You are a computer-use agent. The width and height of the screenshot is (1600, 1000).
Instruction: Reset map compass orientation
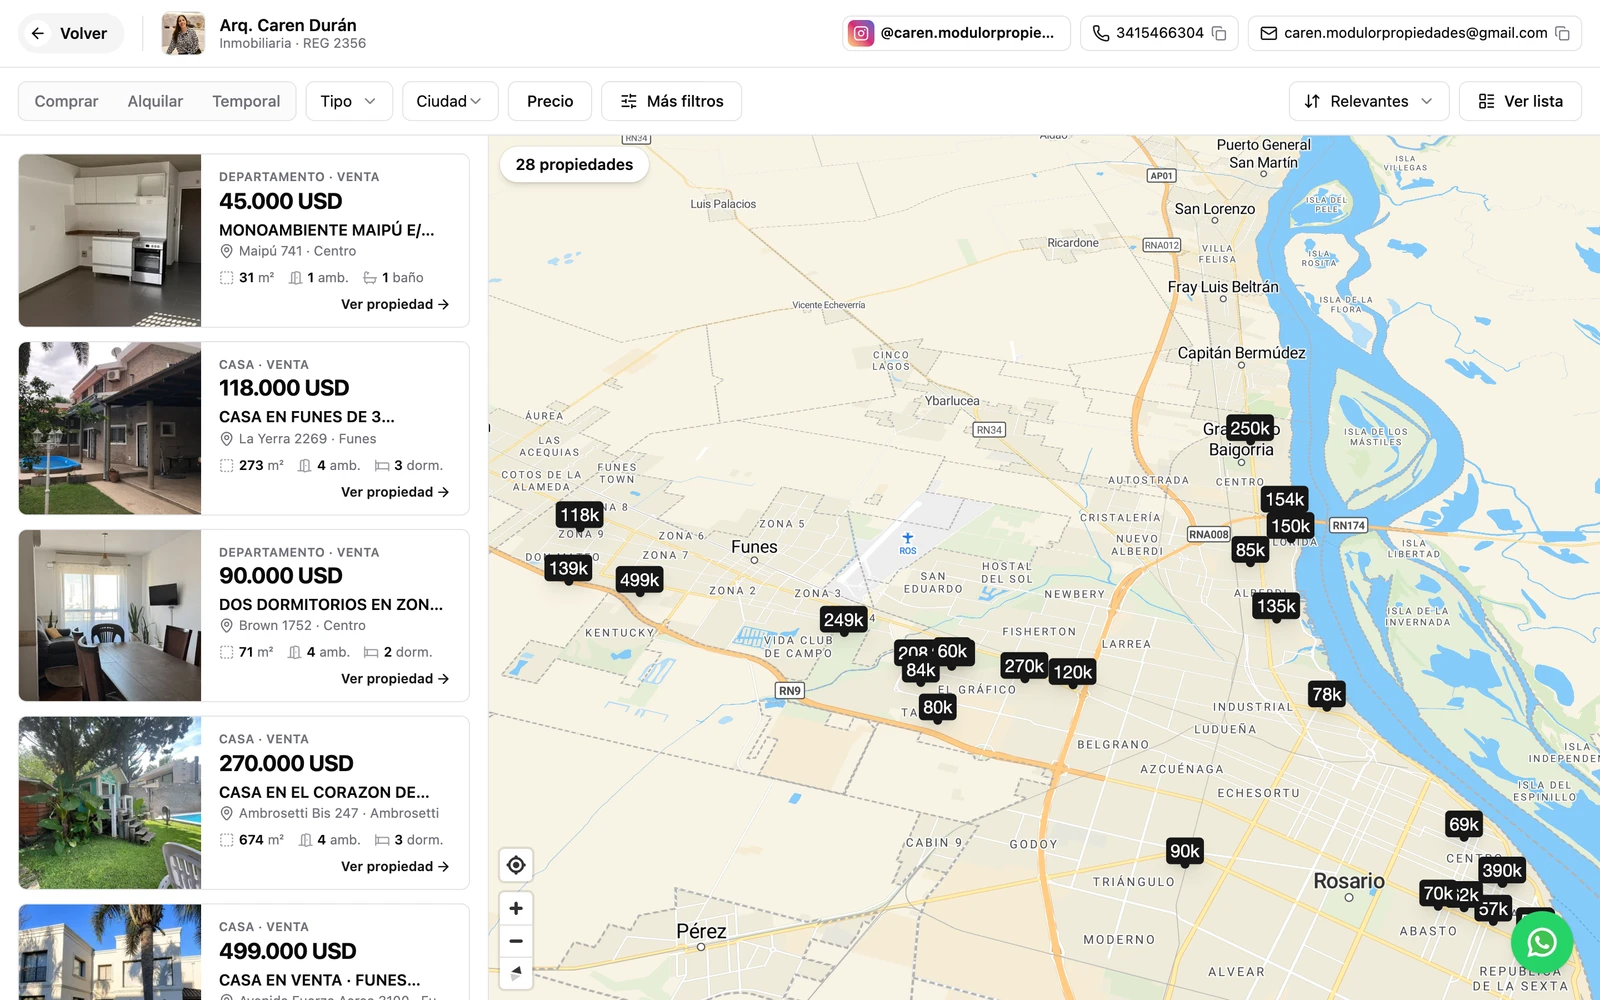point(516,973)
